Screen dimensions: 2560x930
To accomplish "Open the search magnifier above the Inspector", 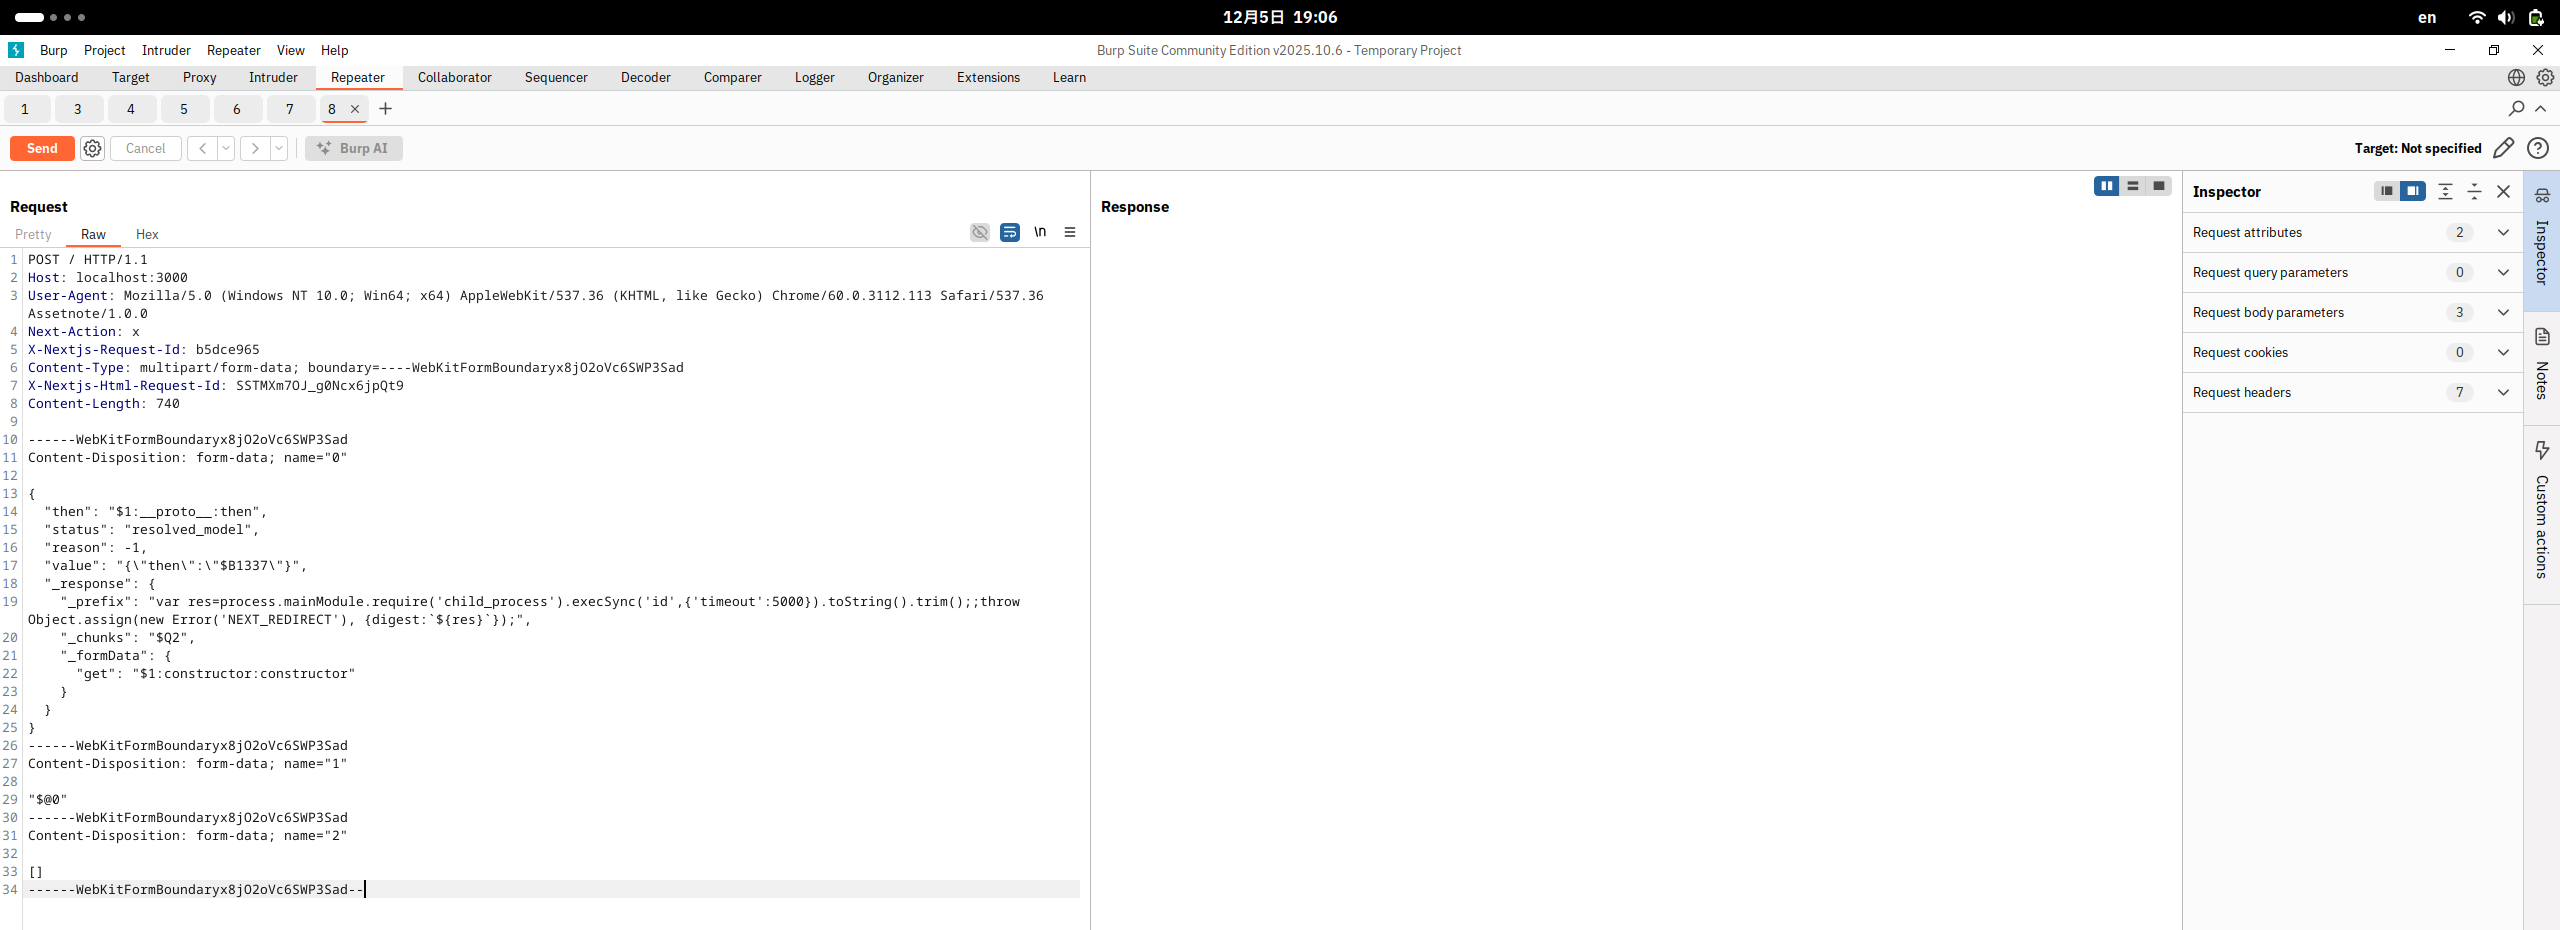I will [2516, 109].
